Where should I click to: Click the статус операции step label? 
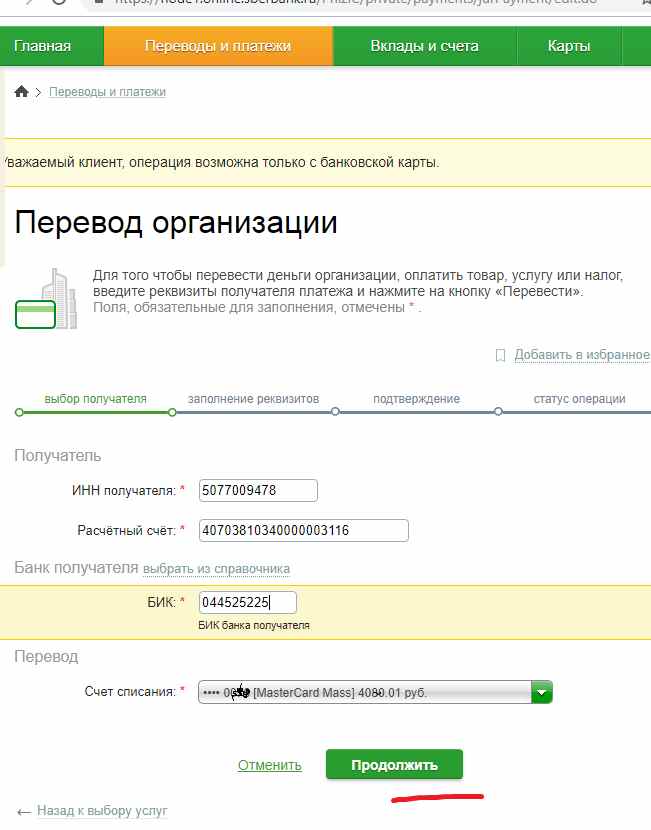pyautogui.click(x=580, y=399)
